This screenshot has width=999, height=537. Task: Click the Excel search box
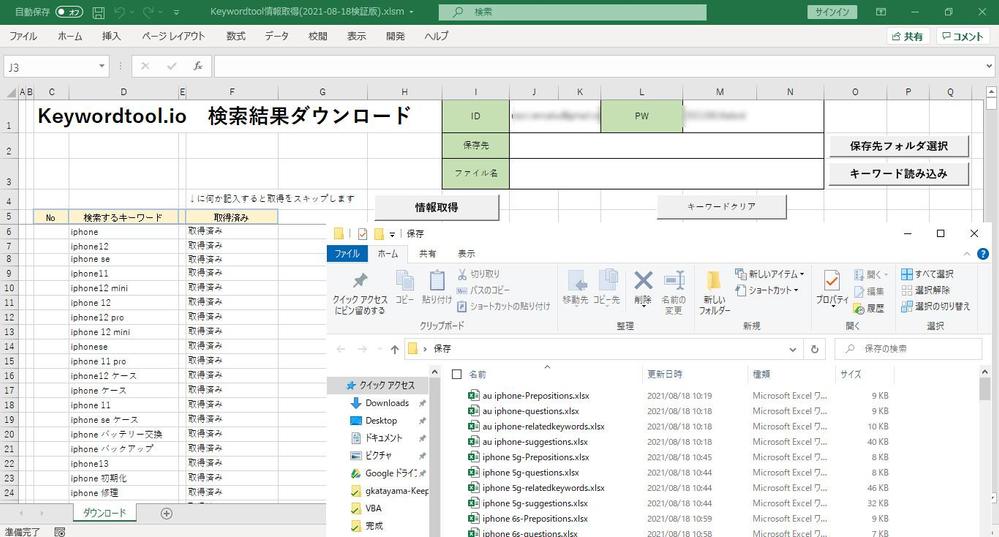pyautogui.click(x=572, y=12)
